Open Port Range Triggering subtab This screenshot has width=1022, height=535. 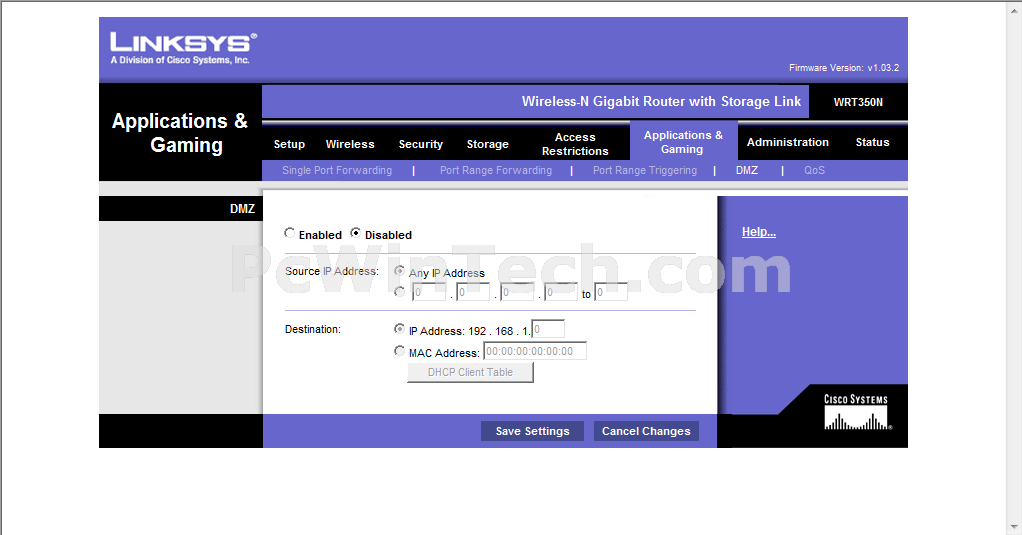tap(645, 170)
